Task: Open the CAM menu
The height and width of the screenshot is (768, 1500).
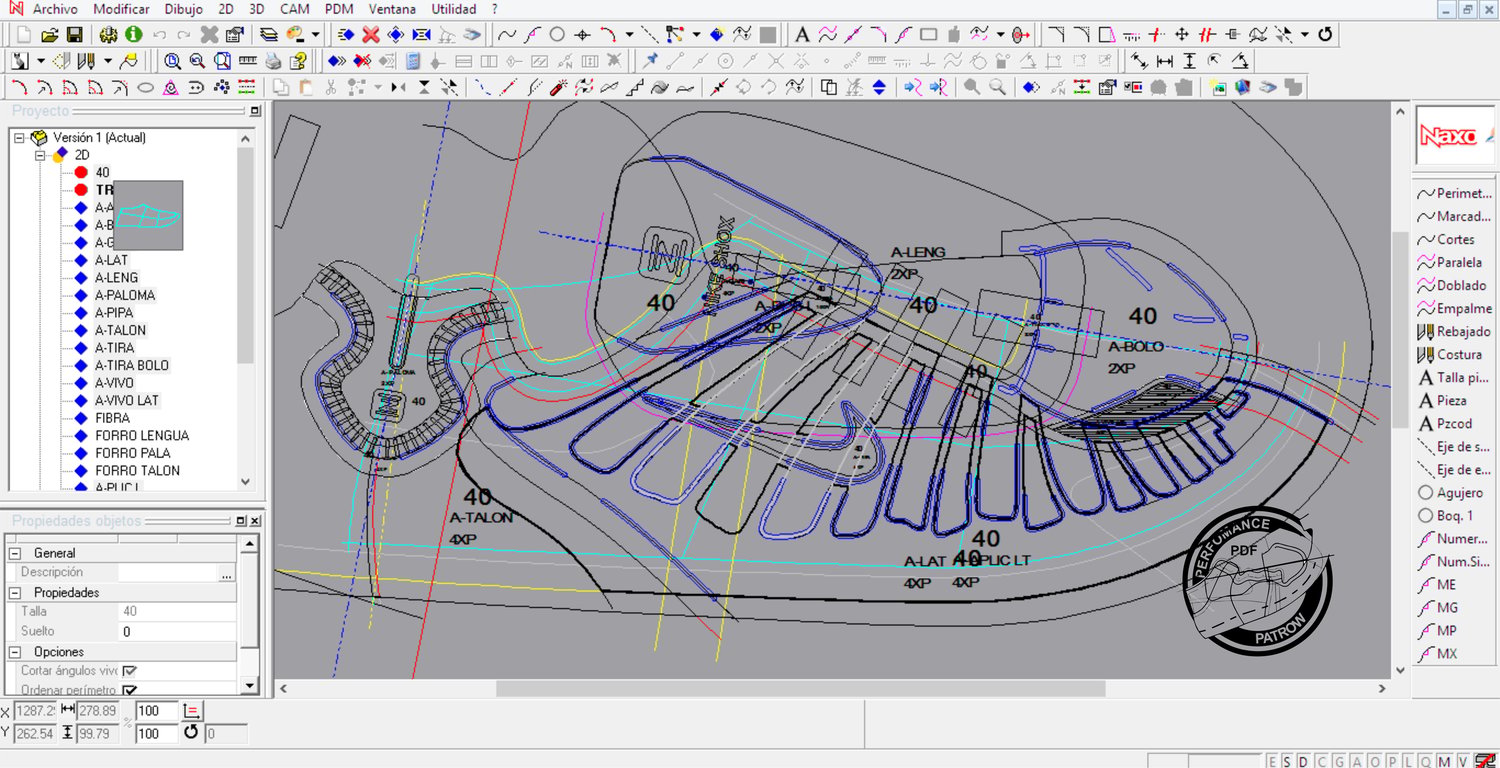Action: tap(294, 9)
